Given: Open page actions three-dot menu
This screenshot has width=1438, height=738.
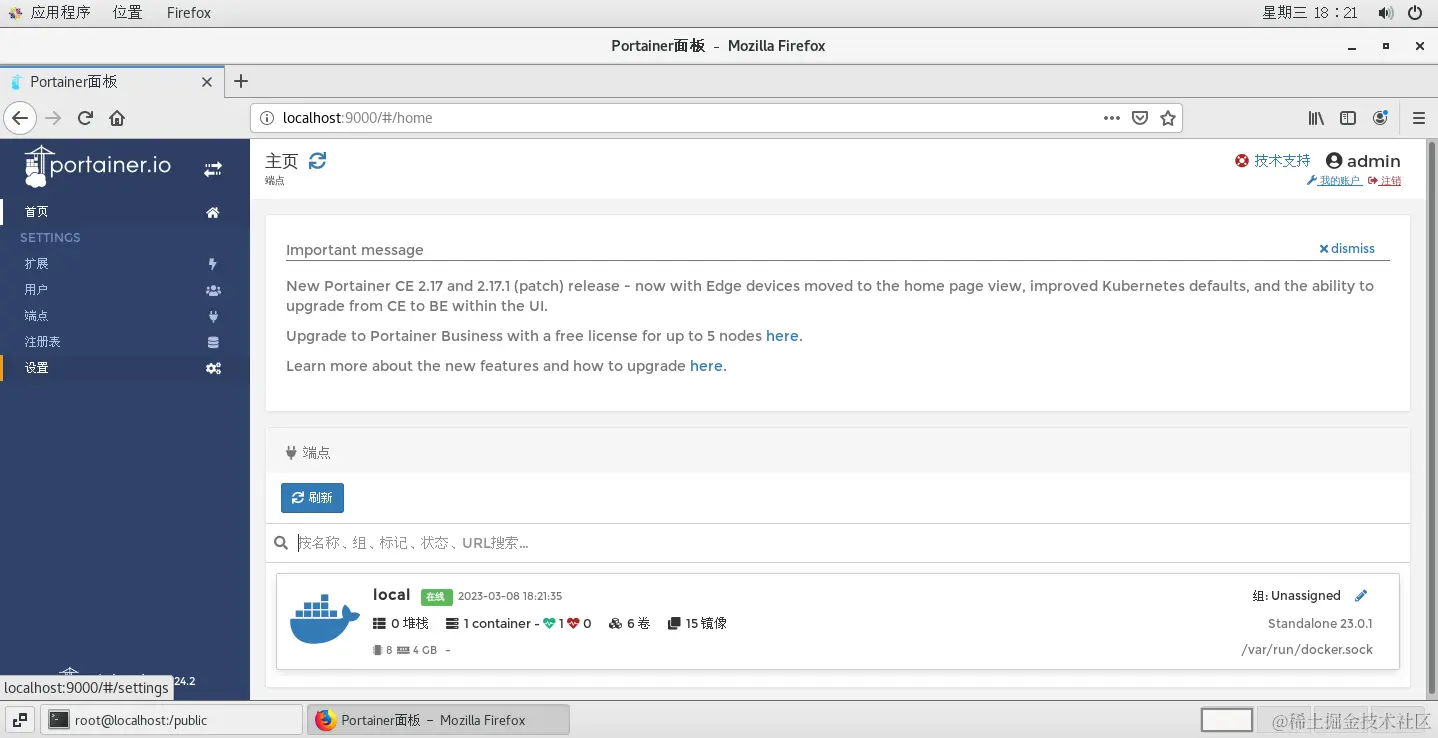Looking at the screenshot, I should click(1112, 118).
